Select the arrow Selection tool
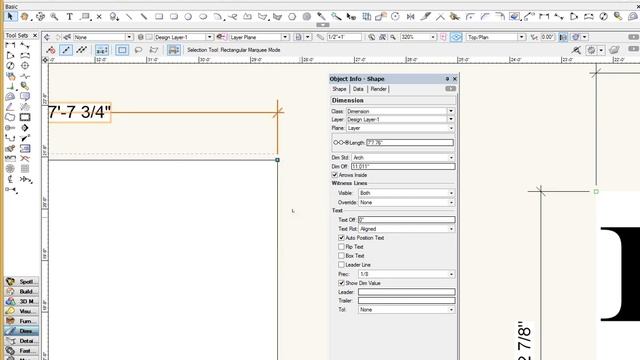 coord(10,16)
